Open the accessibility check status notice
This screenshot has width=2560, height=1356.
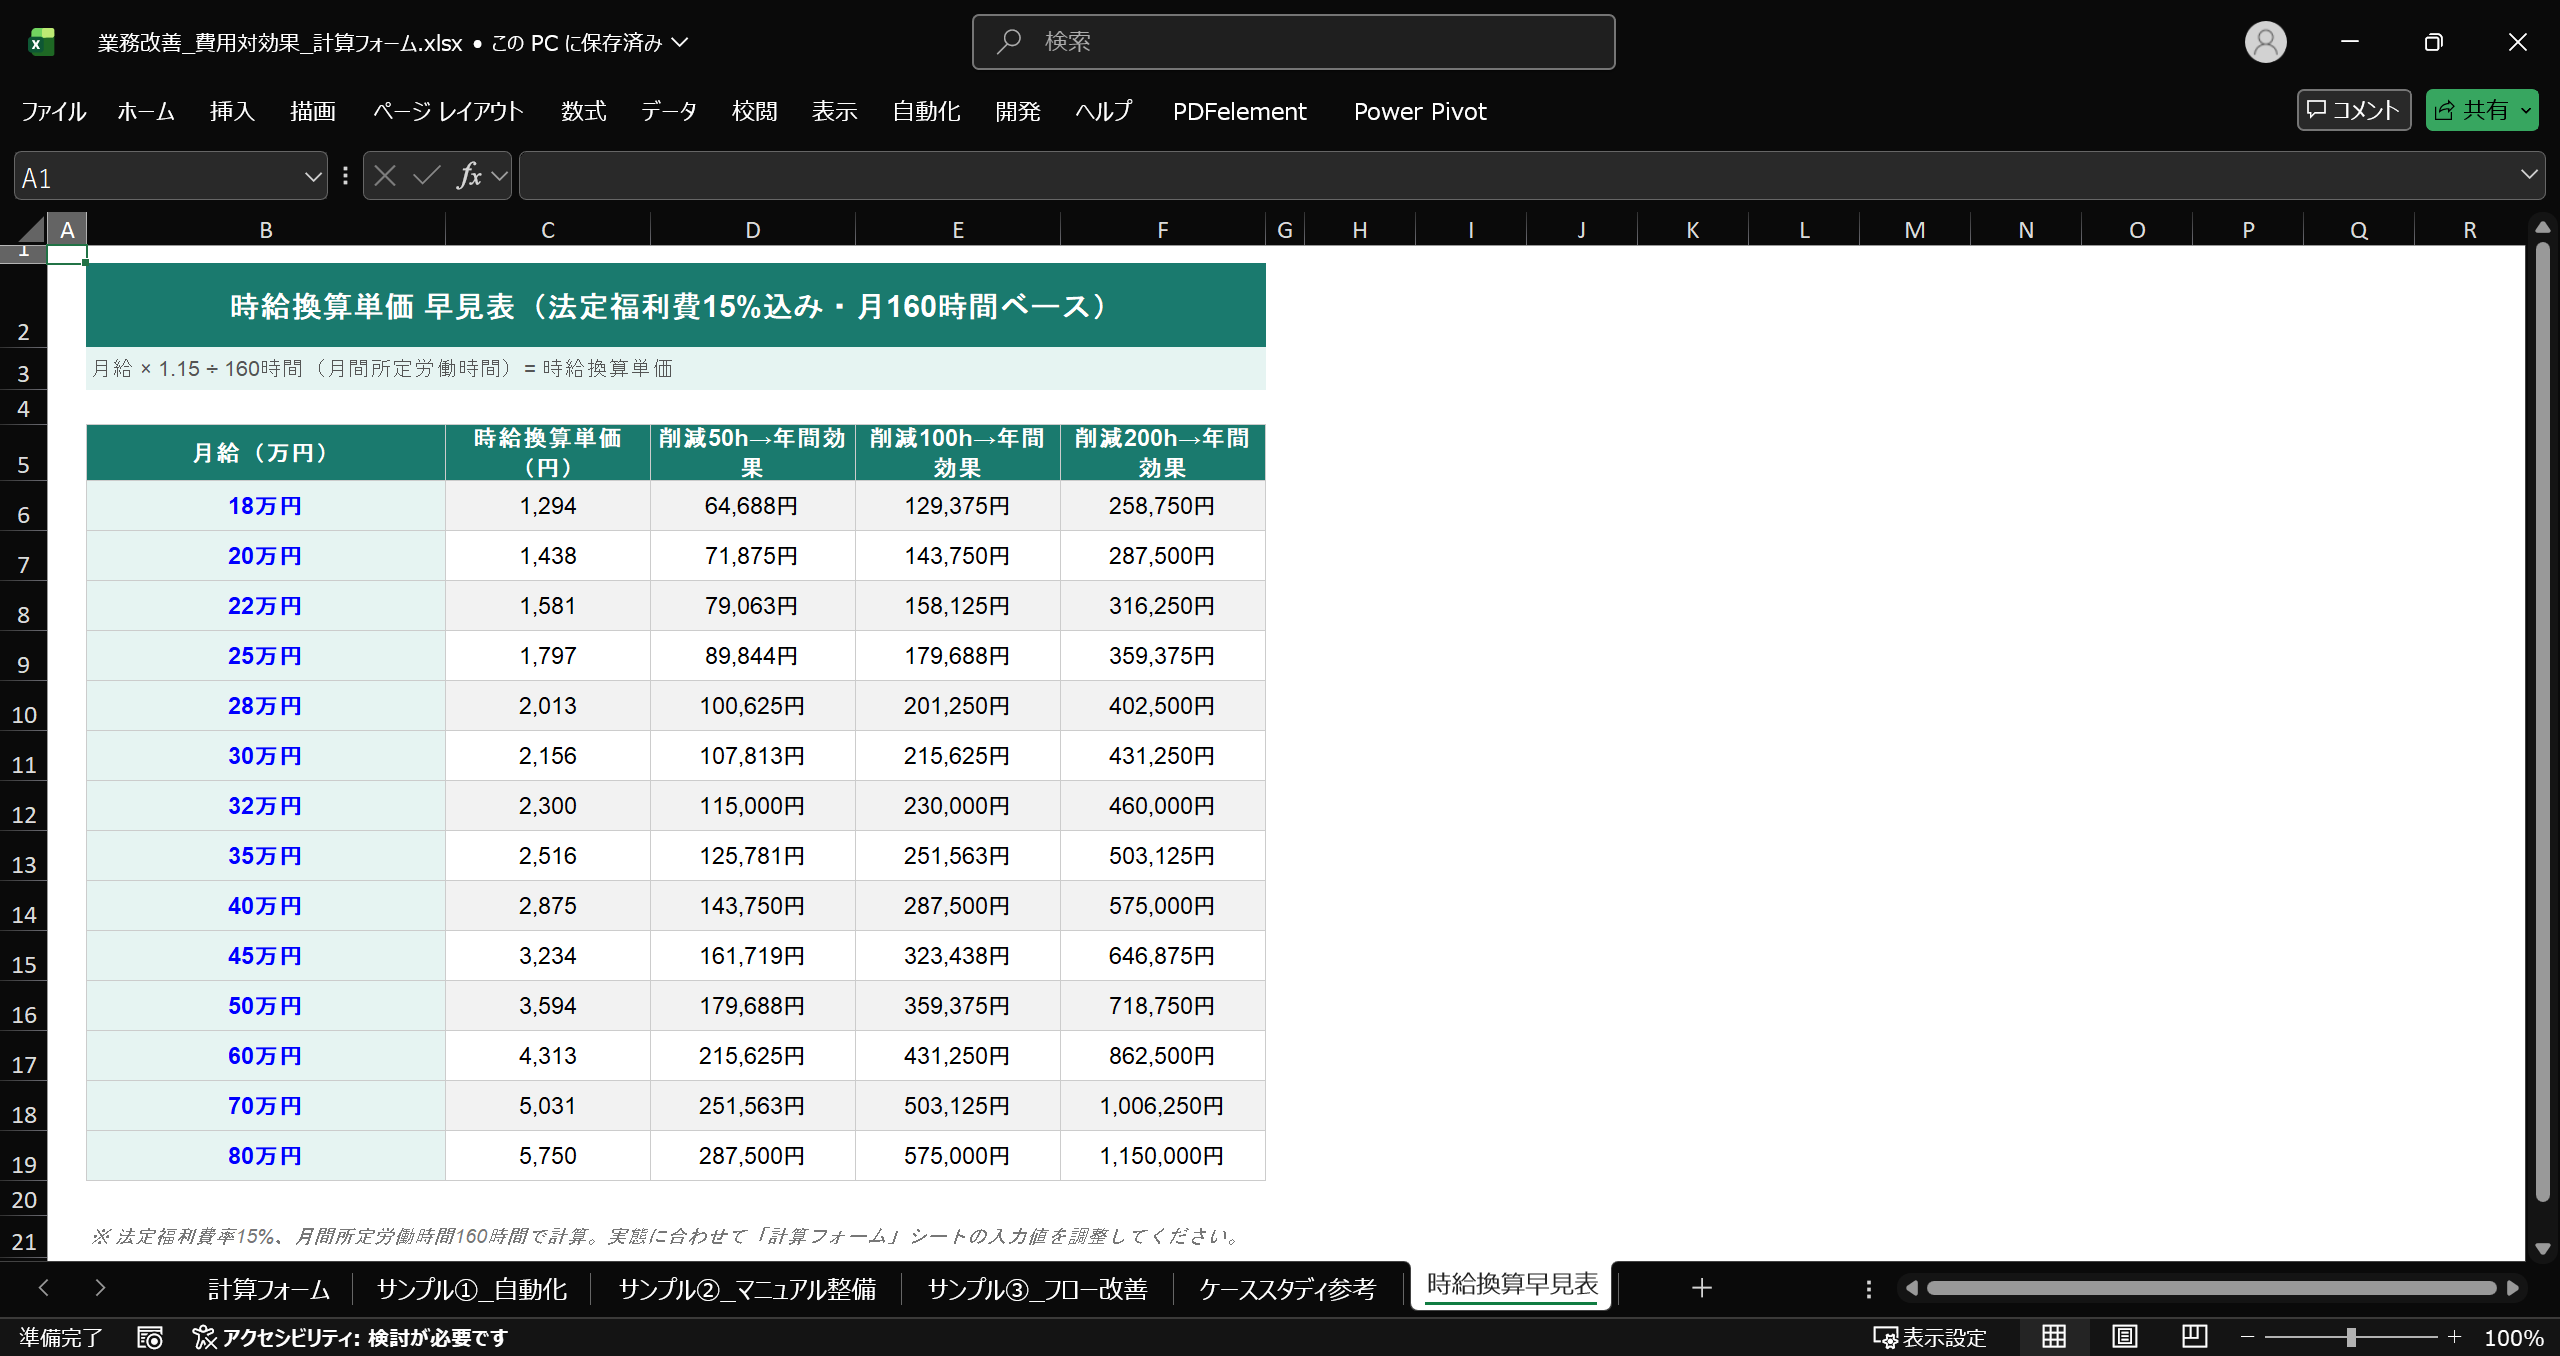coord(350,1337)
